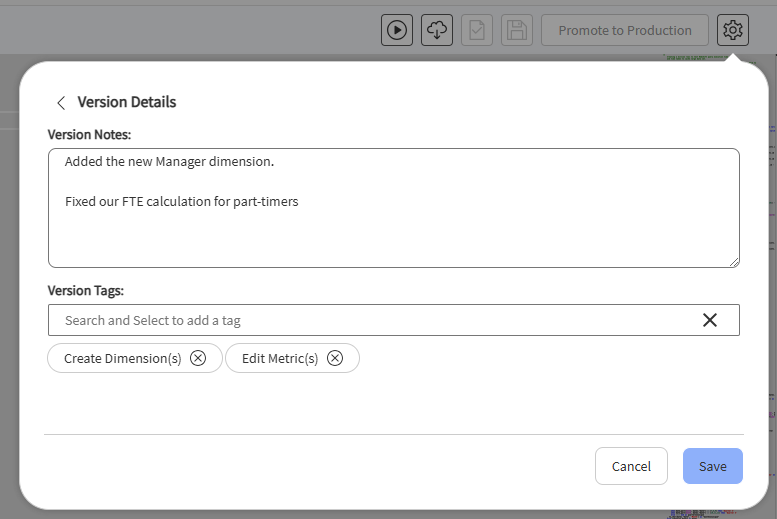Remove the Create Dimension(s) tag
The height and width of the screenshot is (519, 777).
coord(198,358)
